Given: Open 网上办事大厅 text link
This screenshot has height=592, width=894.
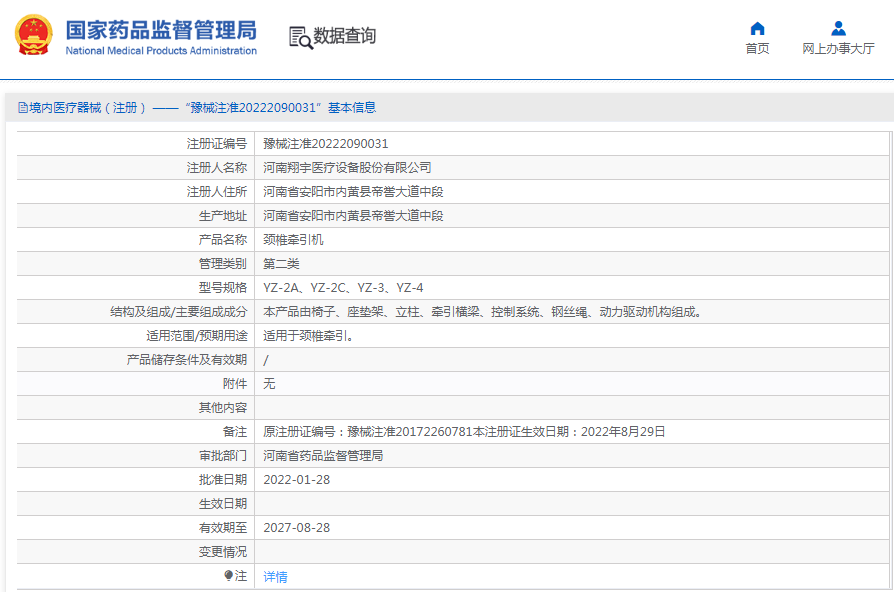Looking at the screenshot, I should pos(838,49).
